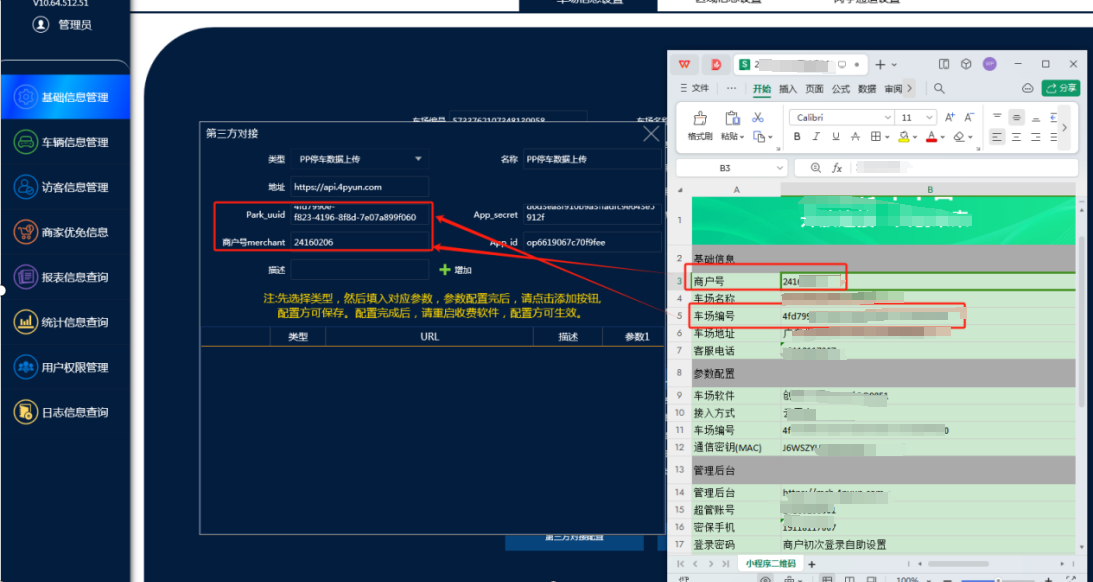Toggle middle vertical alignment
Image resolution: width=1093 pixels, height=582 pixels.
(x=1017, y=117)
